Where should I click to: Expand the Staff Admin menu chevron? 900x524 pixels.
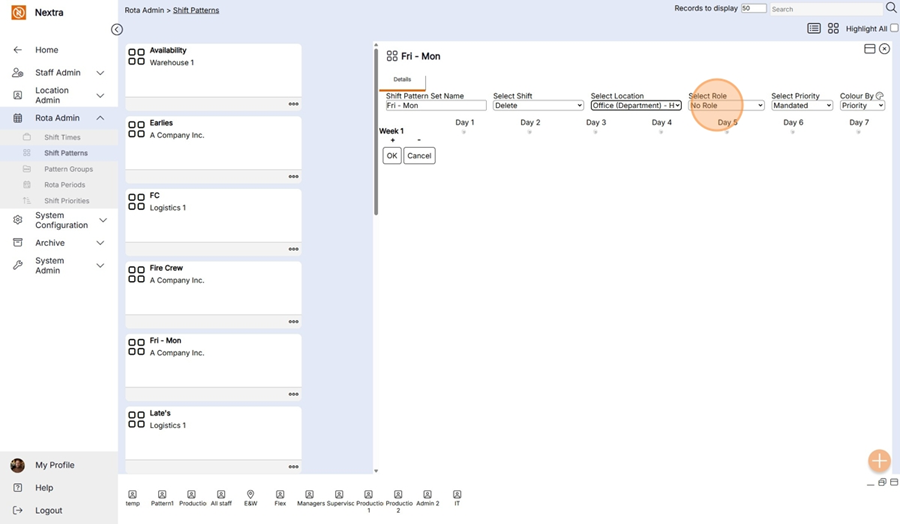(x=100, y=72)
